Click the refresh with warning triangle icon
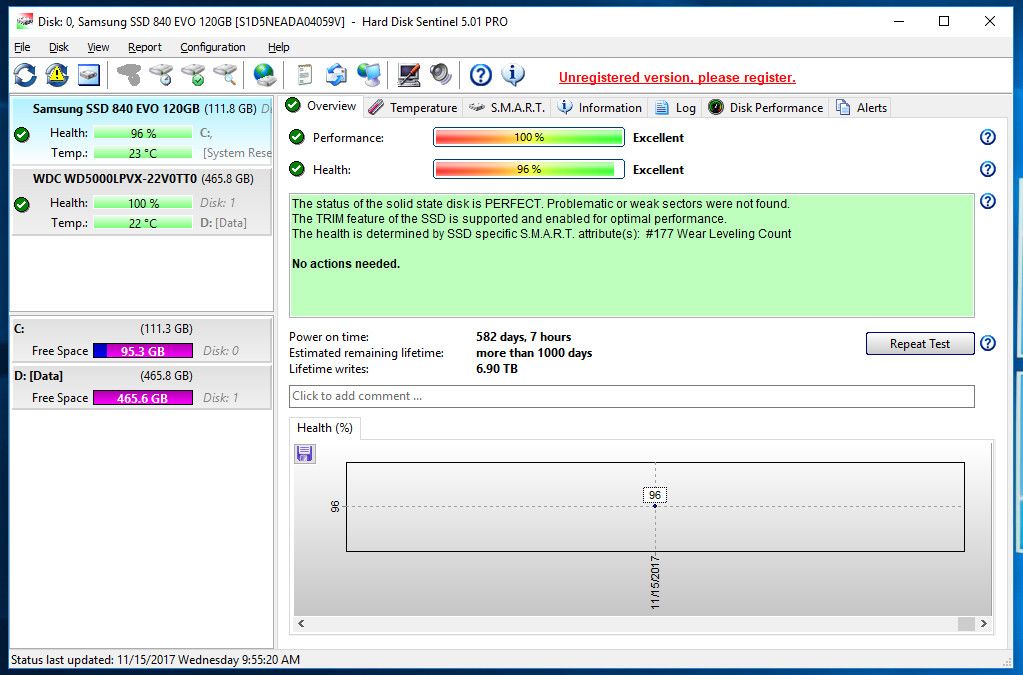 [57, 75]
